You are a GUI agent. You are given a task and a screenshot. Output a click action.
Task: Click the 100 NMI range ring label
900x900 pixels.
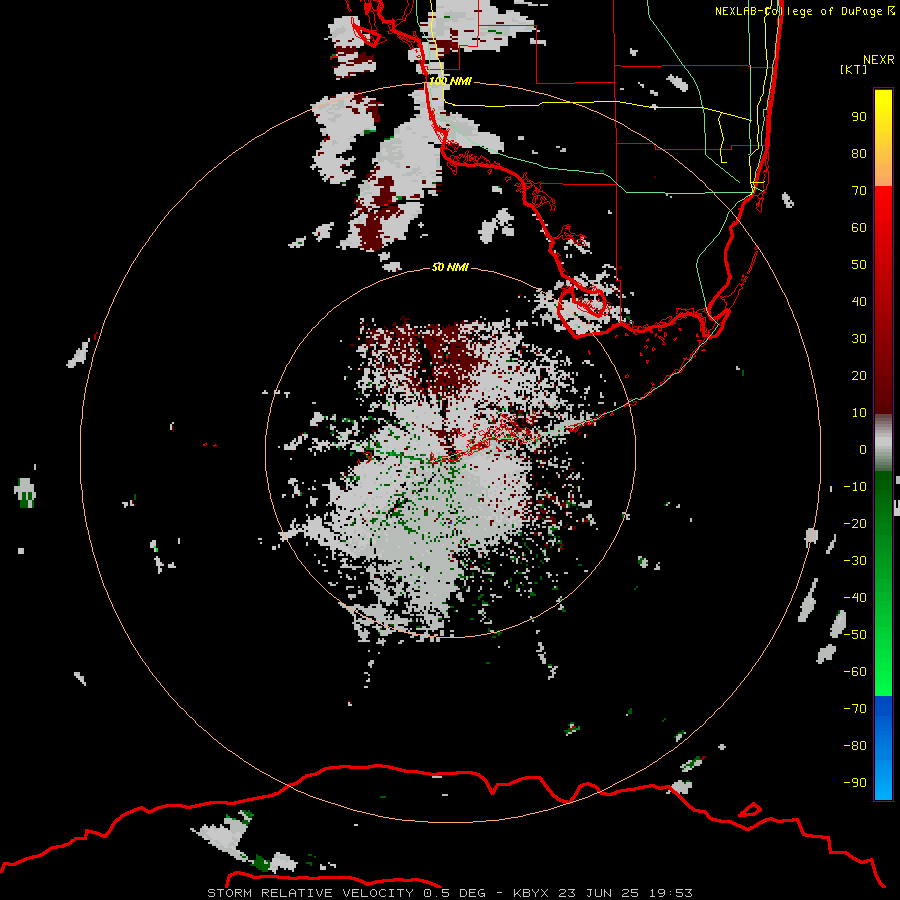pyautogui.click(x=451, y=81)
